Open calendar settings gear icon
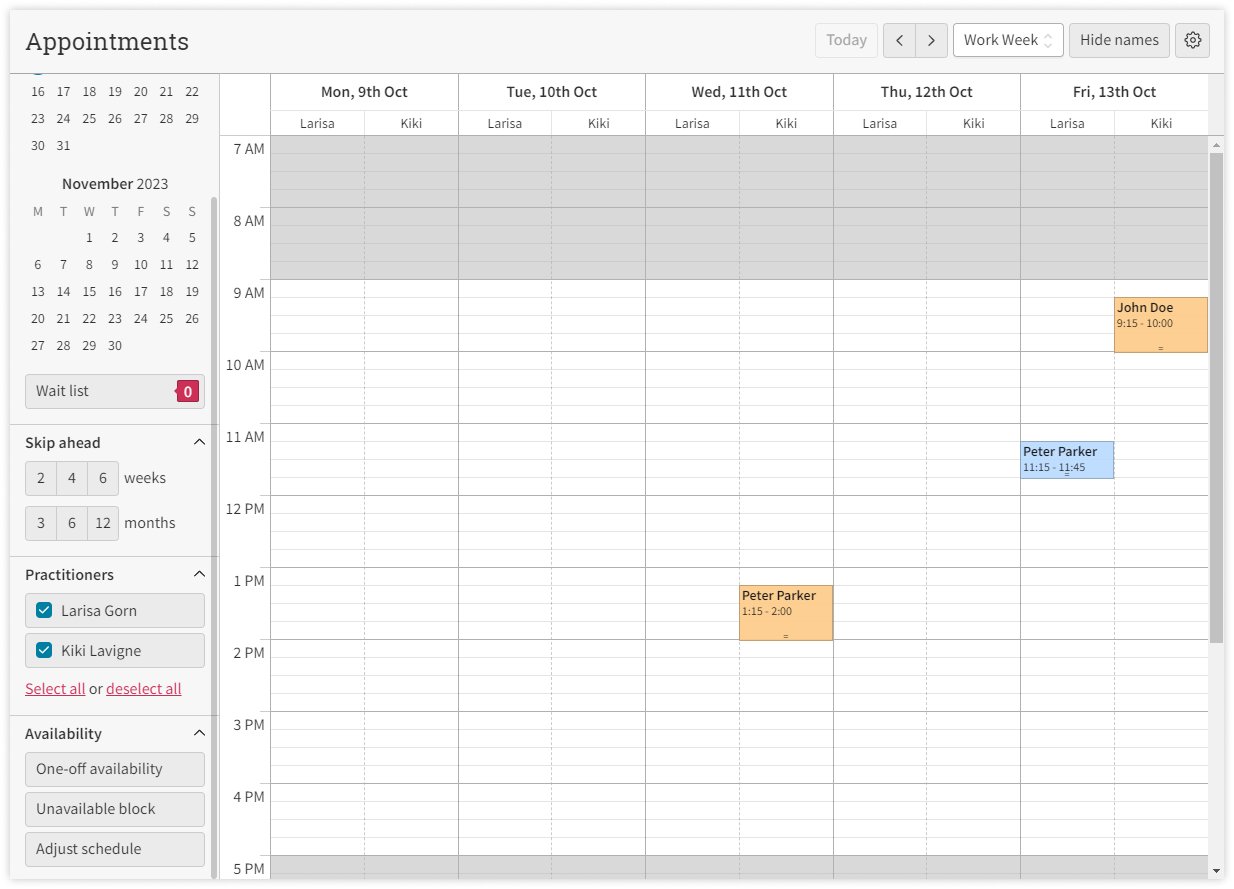1234x889 pixels. tap(1192, 40)
